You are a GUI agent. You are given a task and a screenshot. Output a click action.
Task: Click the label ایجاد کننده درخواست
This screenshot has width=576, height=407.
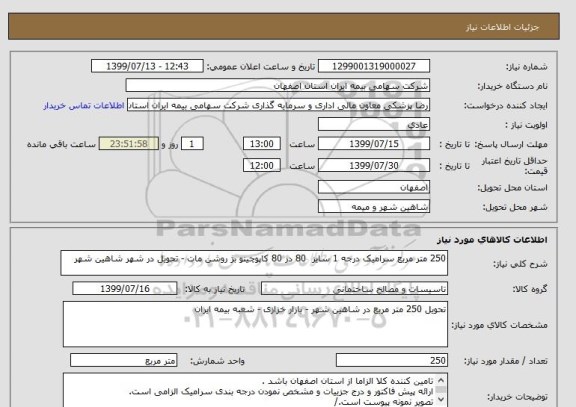505,106
